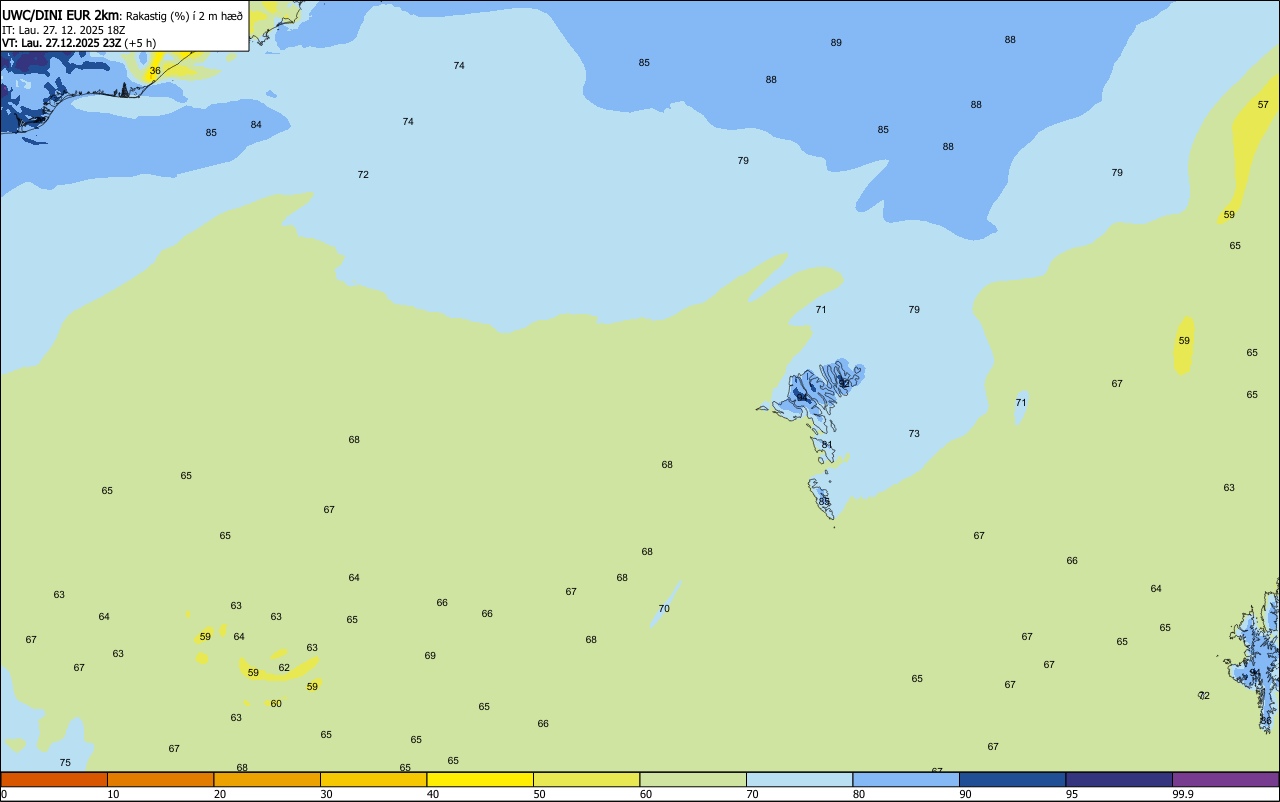Screen dimensions: 1280x802
Task: Click the VT: Lau. 27.12.2025 23Z line
Action: coord(62,43)
